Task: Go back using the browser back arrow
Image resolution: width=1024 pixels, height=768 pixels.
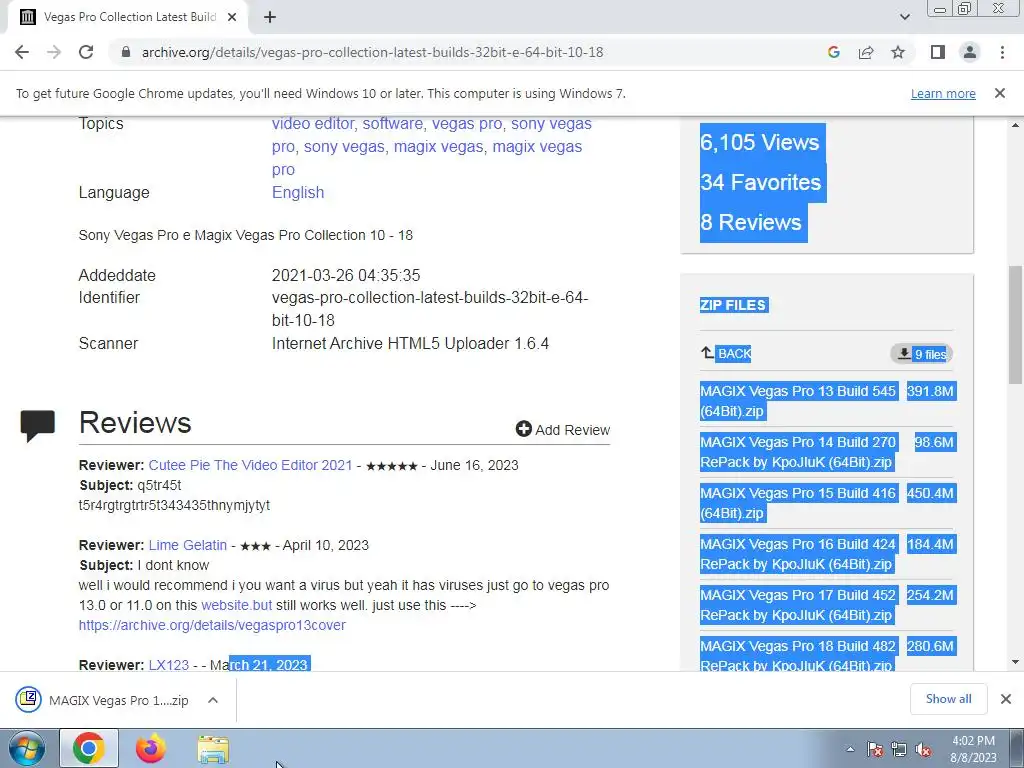Action: [x=22, y=52]
